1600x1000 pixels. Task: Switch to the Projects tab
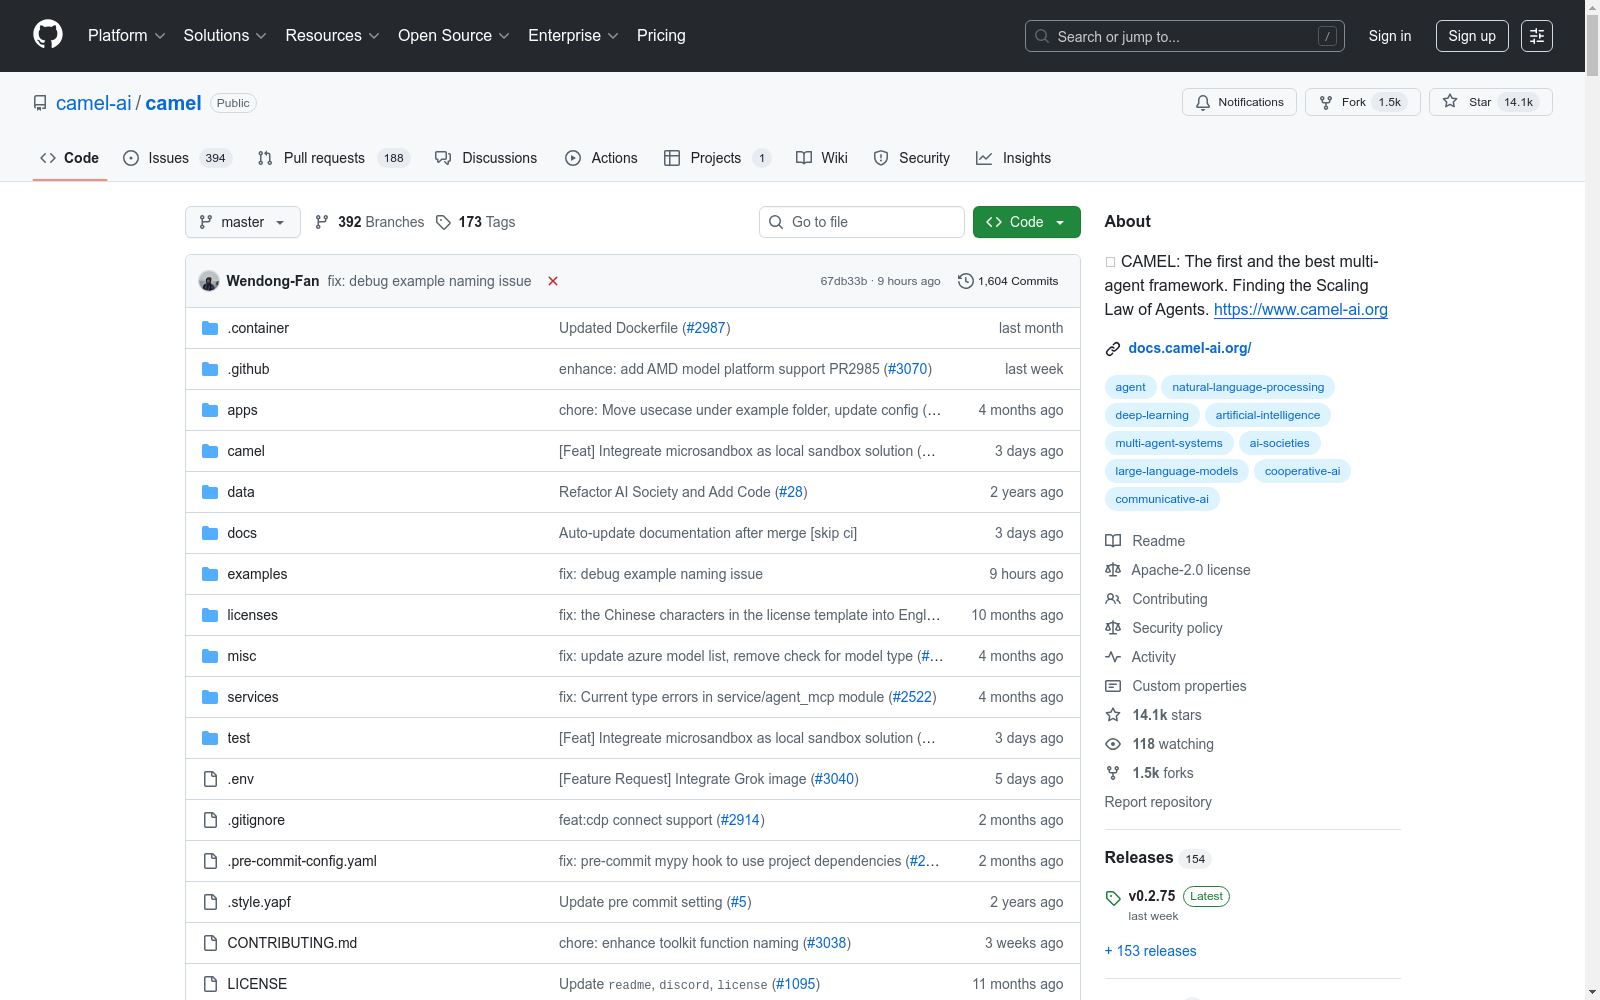pos(717,158)
